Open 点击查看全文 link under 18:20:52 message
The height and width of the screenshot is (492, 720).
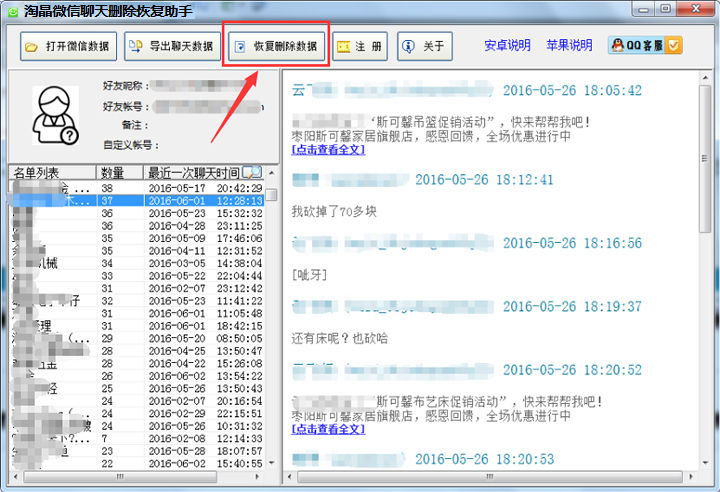tap(328, 429)
